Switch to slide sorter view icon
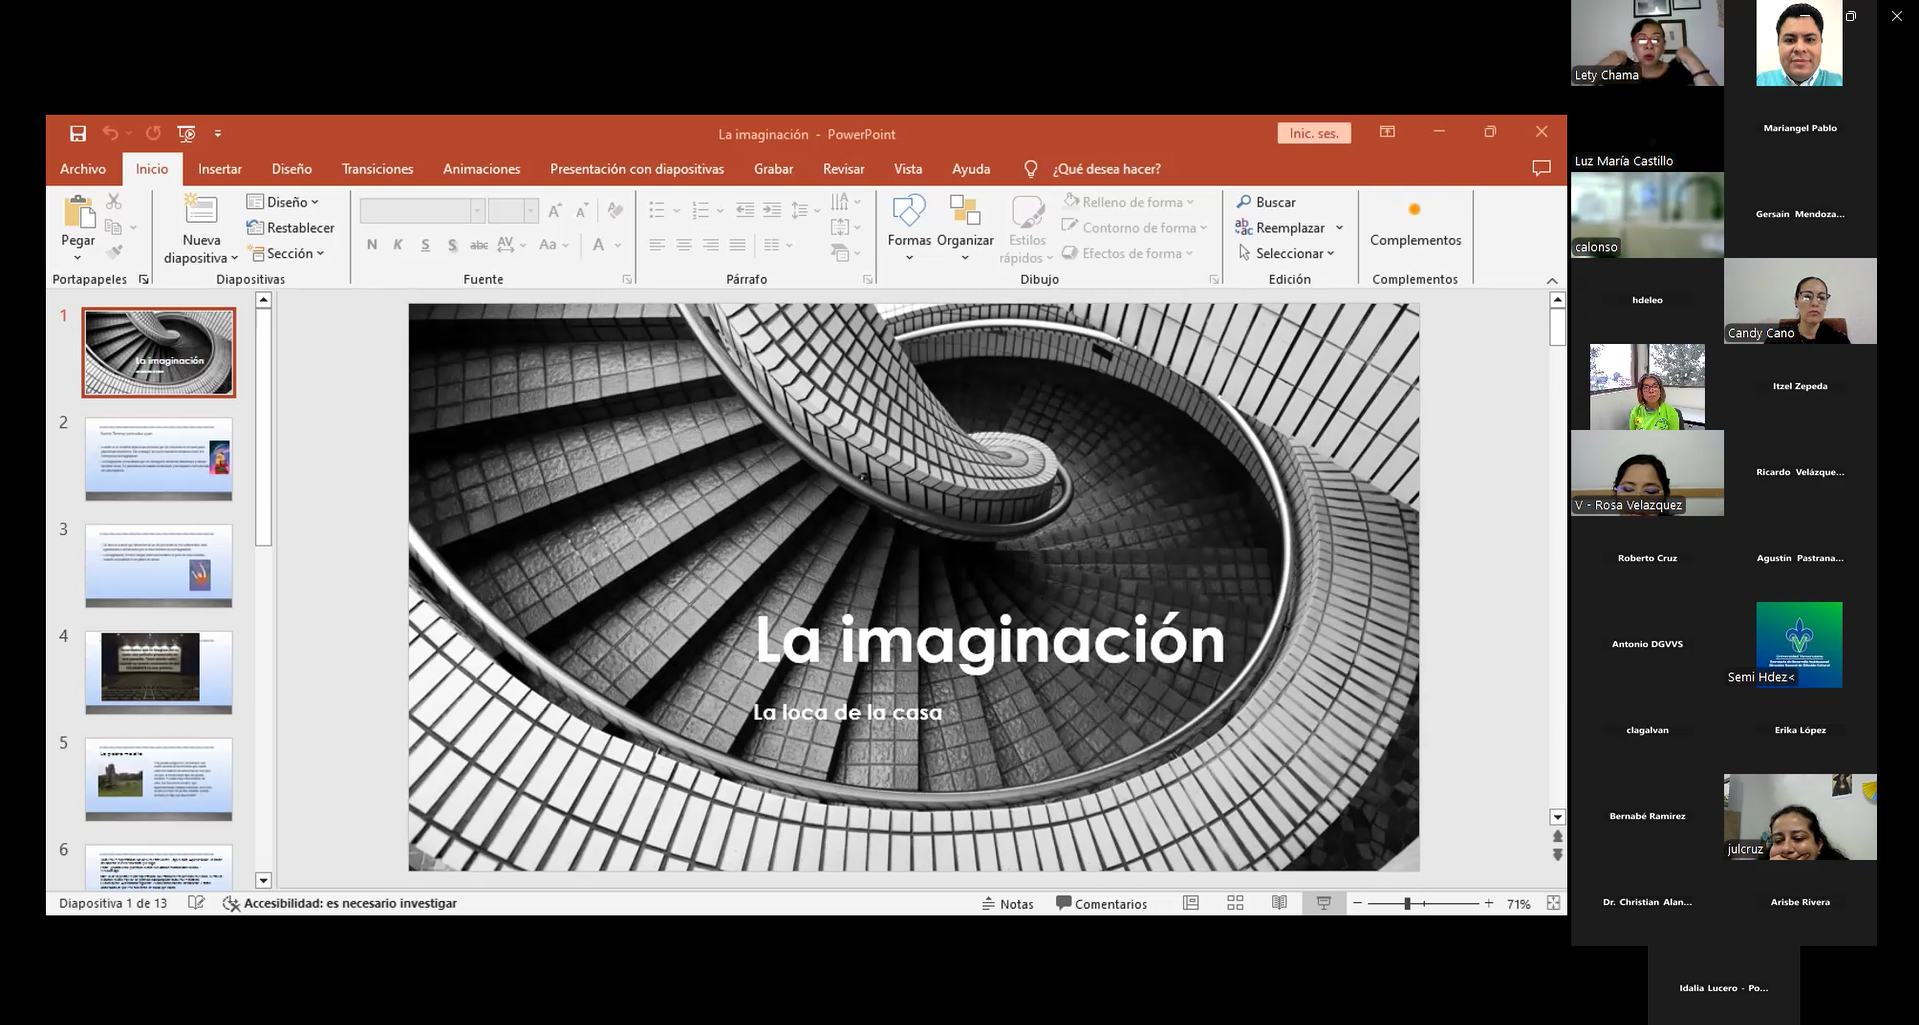 [x=1235, y=903]
